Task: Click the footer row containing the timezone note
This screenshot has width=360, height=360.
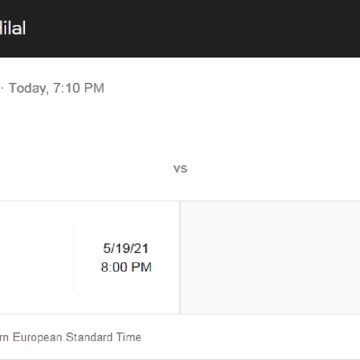Action: 180,337
